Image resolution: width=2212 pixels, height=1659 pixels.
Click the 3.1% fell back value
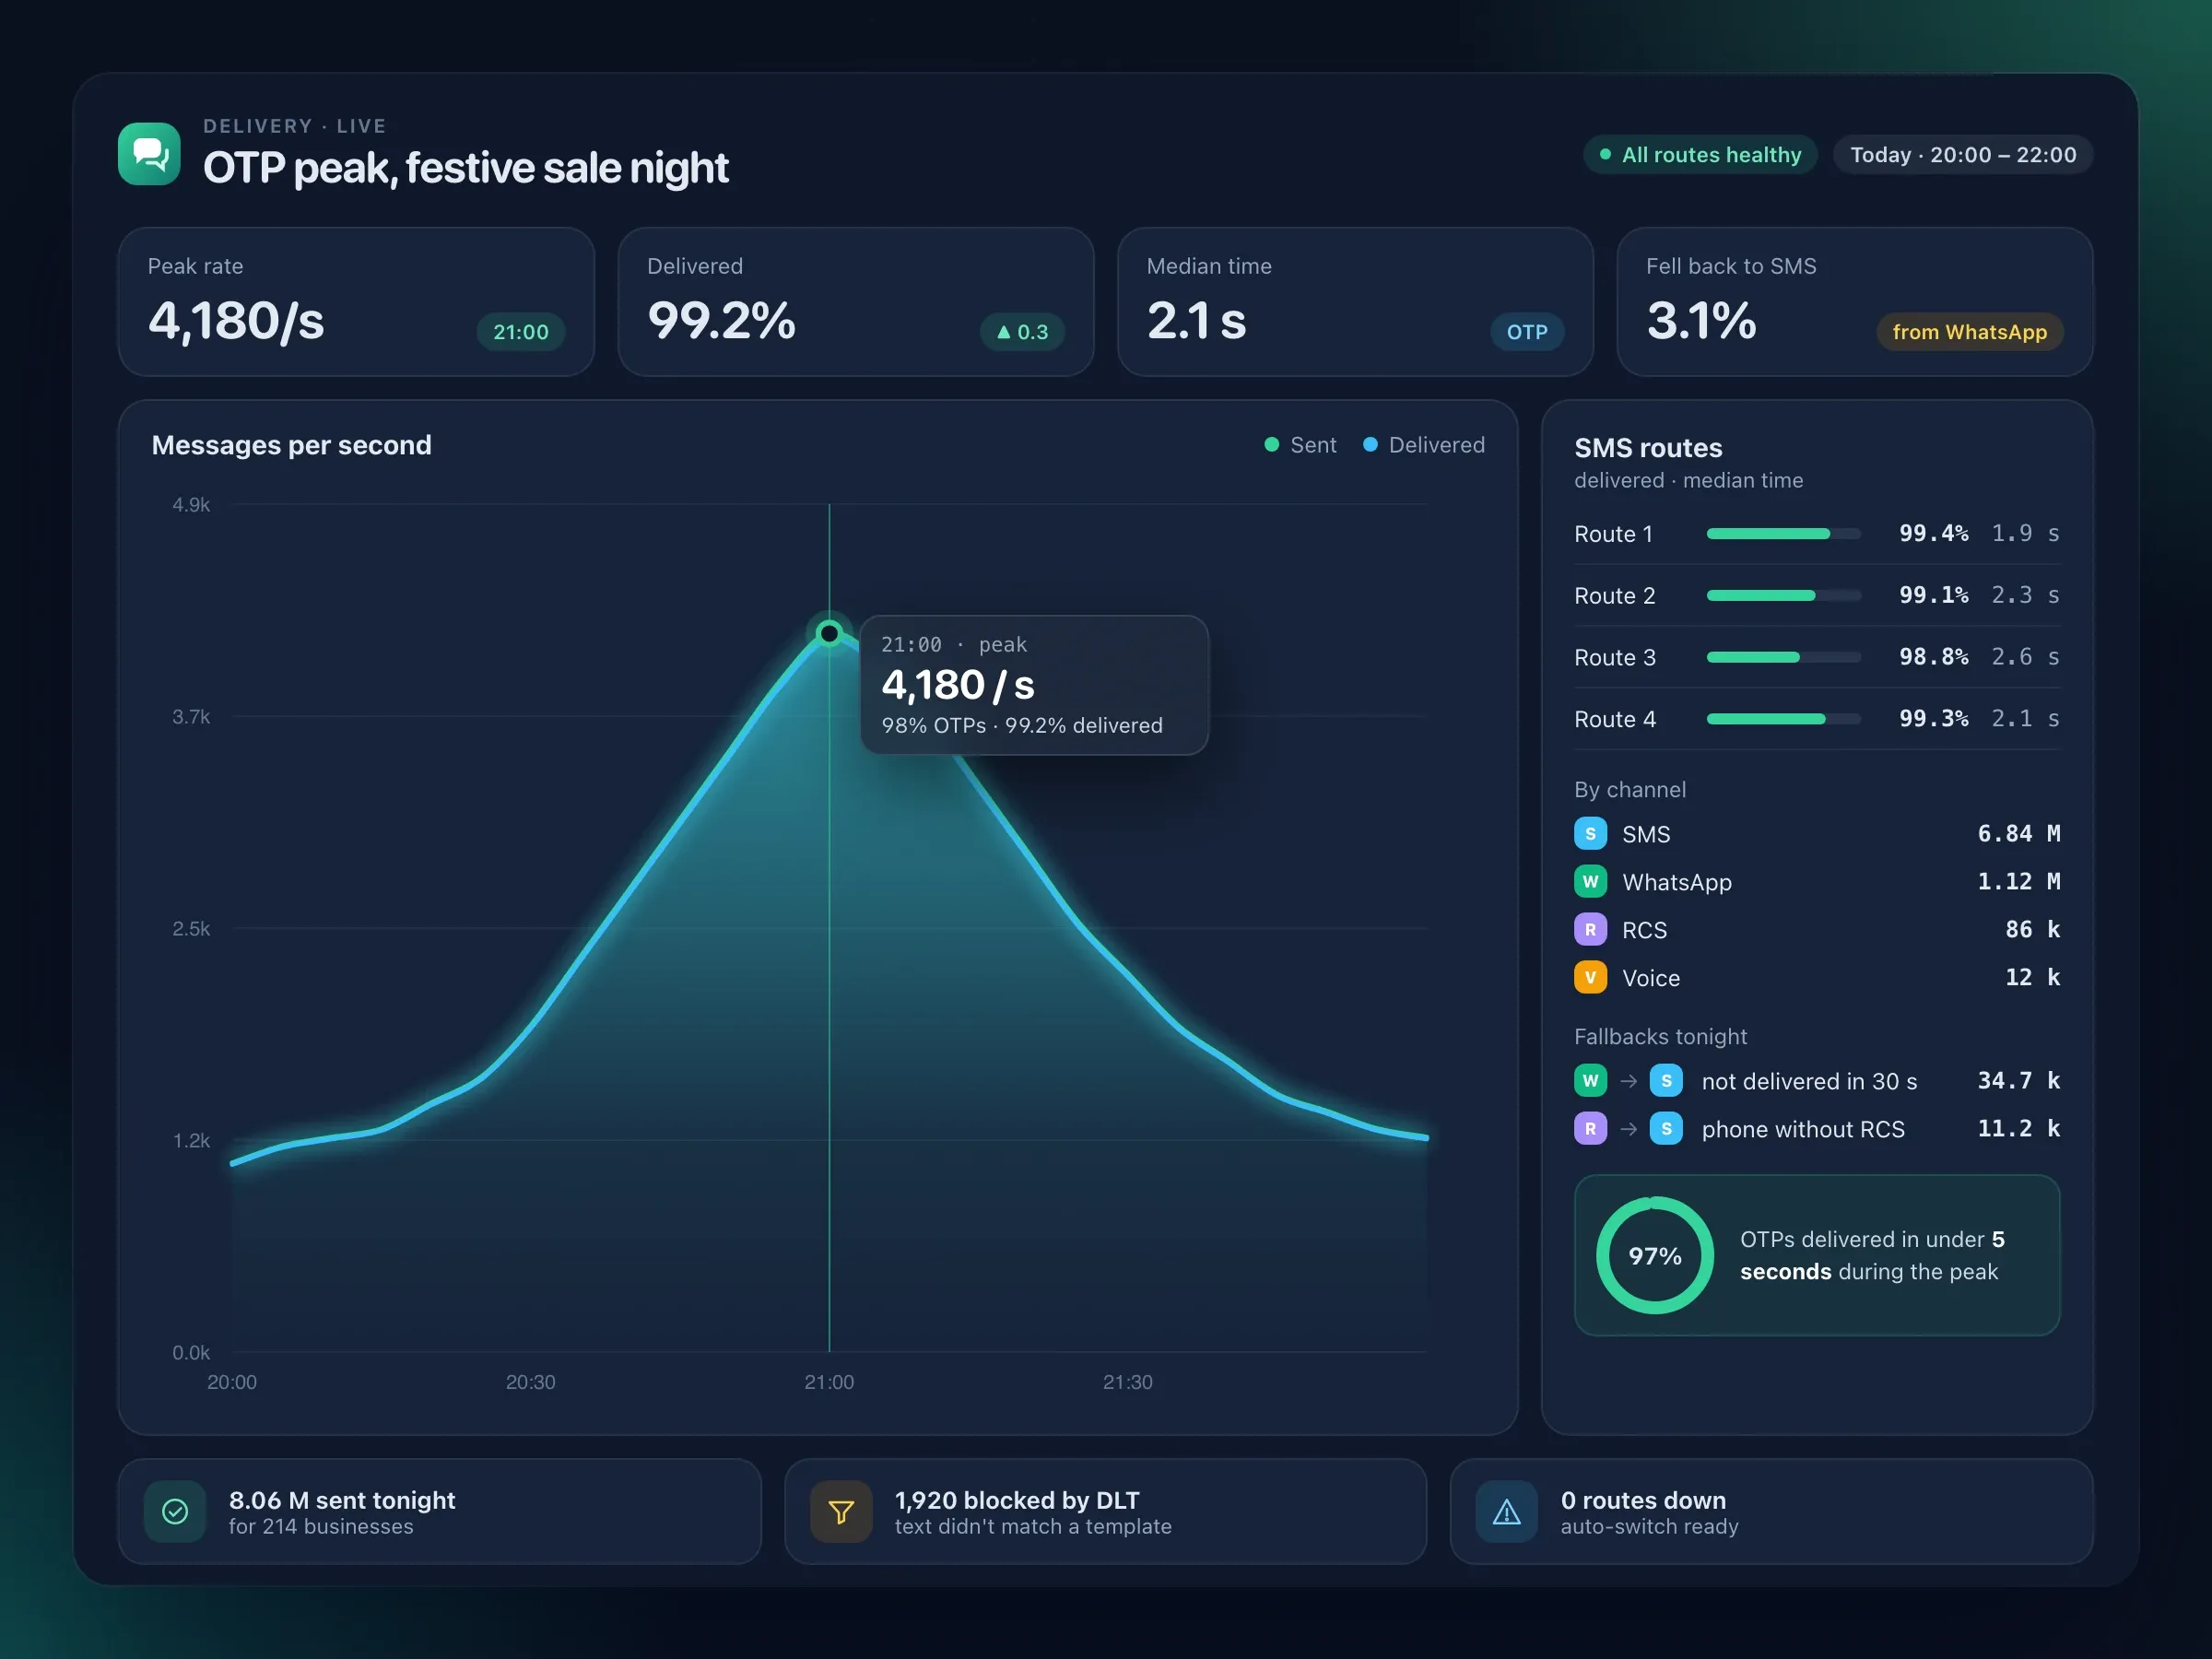coord(1701,321)
